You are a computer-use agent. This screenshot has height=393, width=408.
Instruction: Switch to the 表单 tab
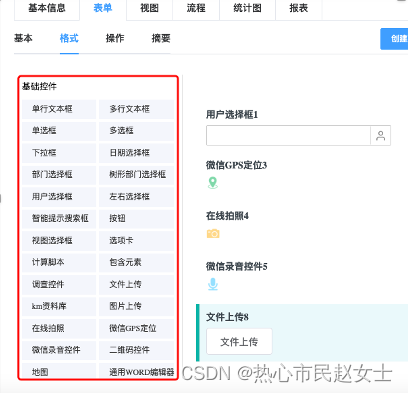(103, 8)
